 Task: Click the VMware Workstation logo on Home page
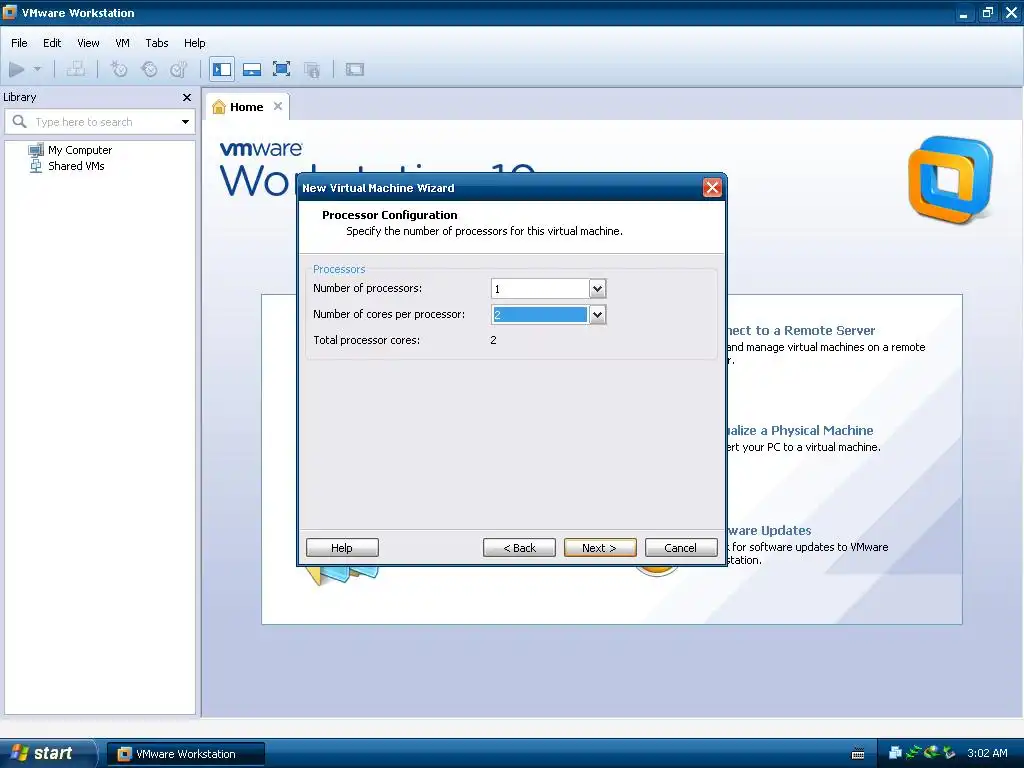pyautogui.click(x=950, y=180)
